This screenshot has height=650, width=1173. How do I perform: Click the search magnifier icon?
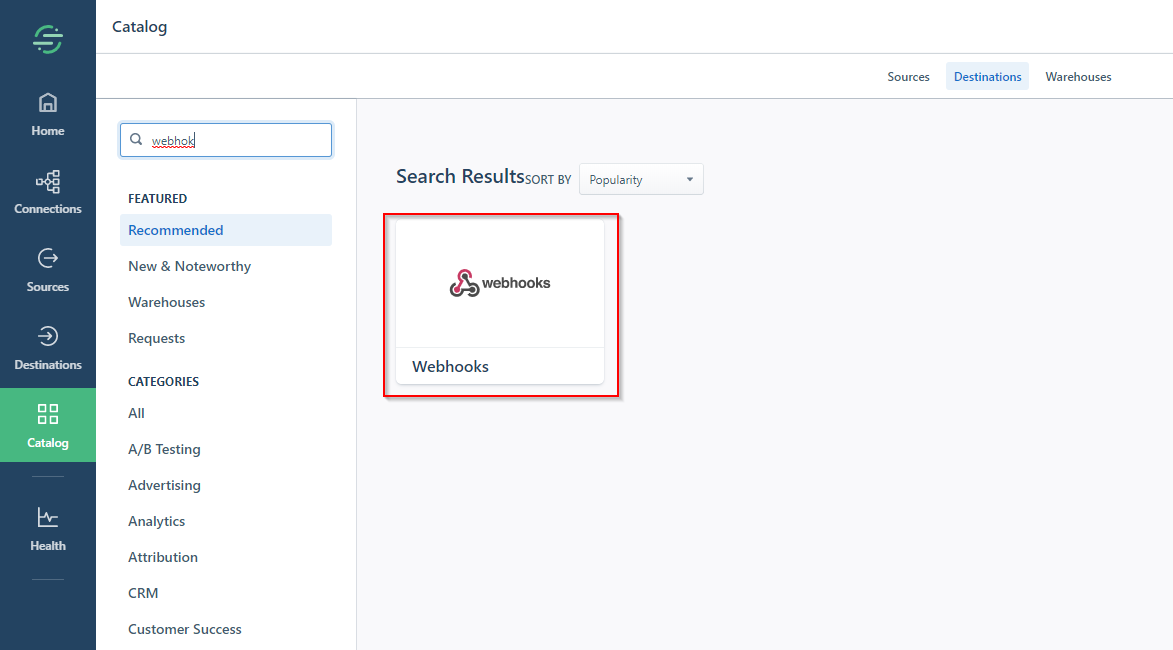click(x=136, y=140)
